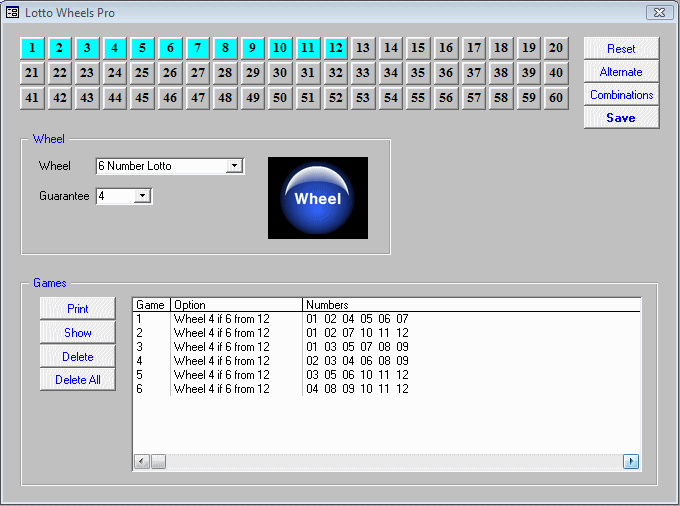
Task: Choose number 38
Action: coord(501,72)
